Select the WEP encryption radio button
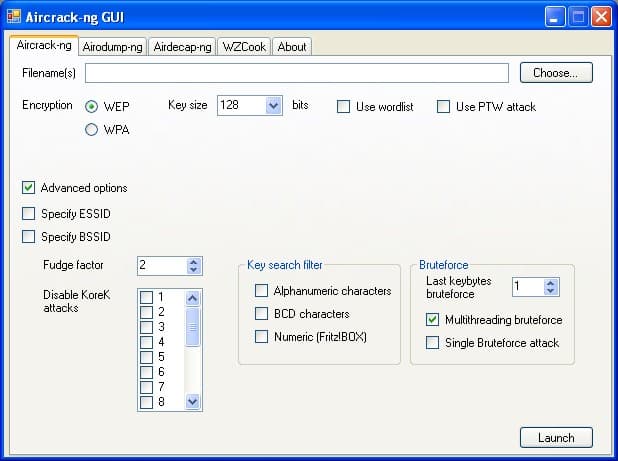 click(x=91, y=106)
